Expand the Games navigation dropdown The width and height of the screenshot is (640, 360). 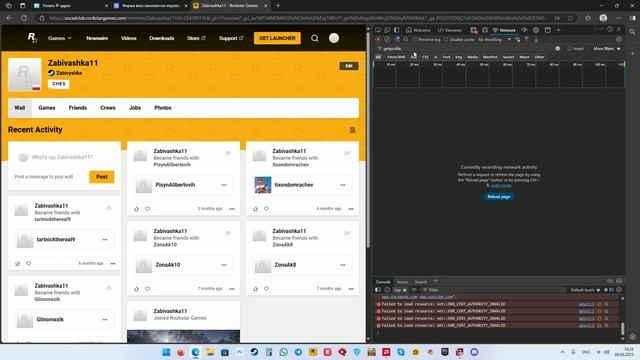tap(60, 38)
